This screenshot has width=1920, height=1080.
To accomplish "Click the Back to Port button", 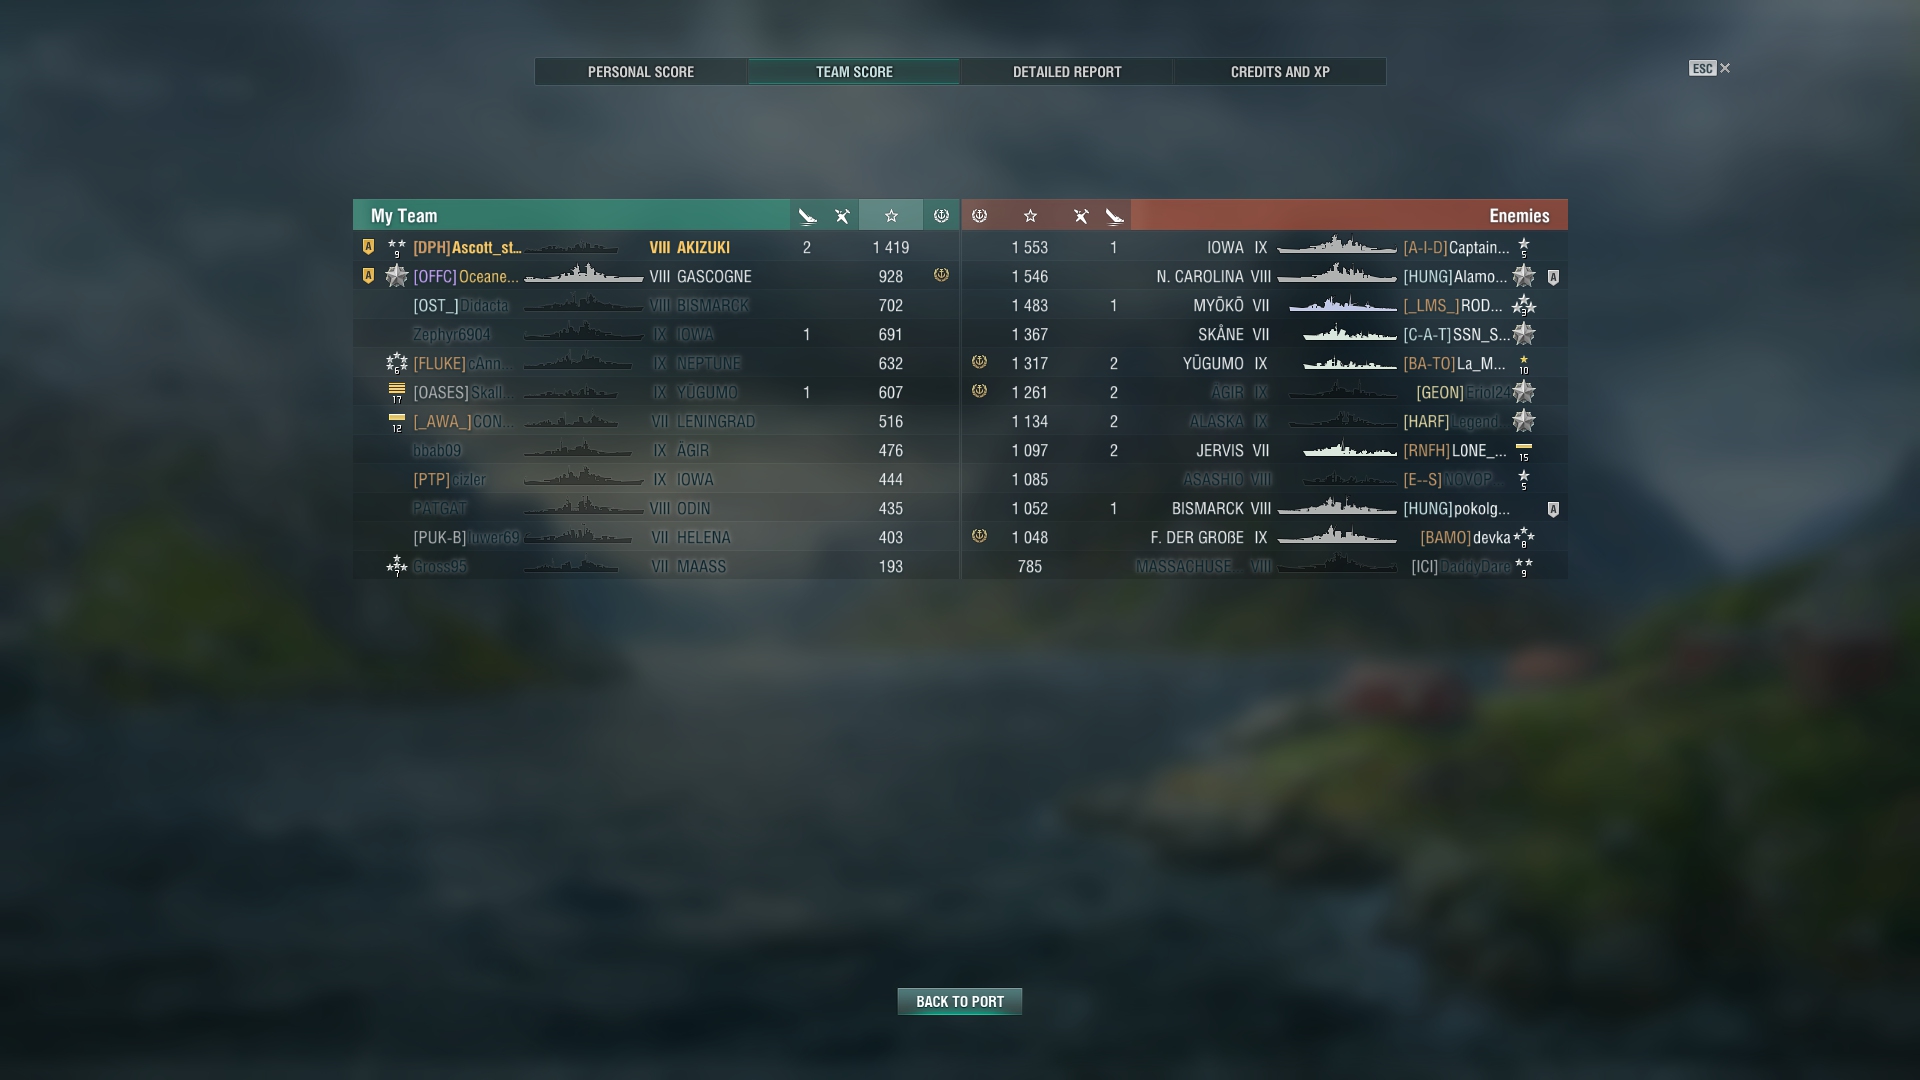I will tap(960, 1001).
